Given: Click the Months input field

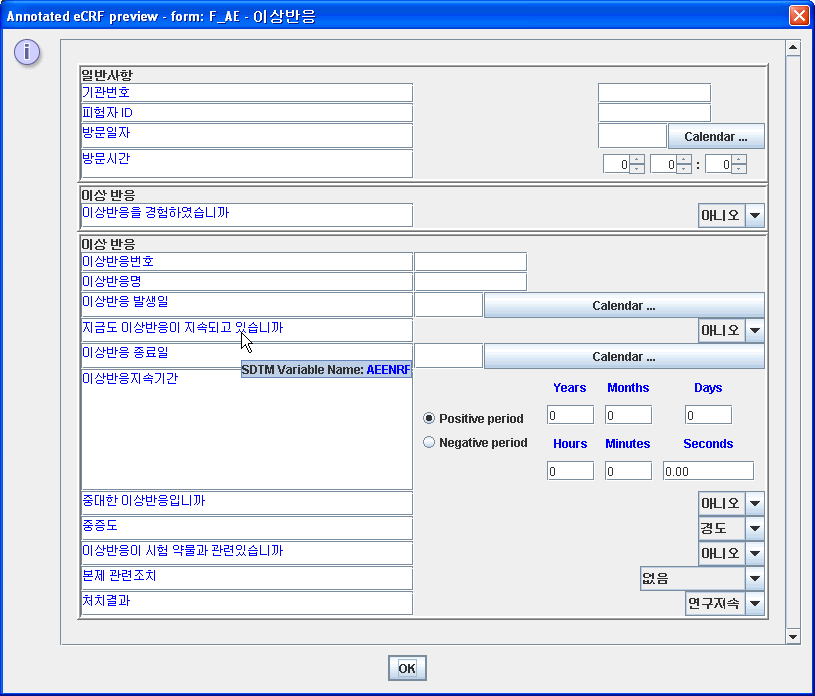Looking at the screenshot, I should point(628,414).
